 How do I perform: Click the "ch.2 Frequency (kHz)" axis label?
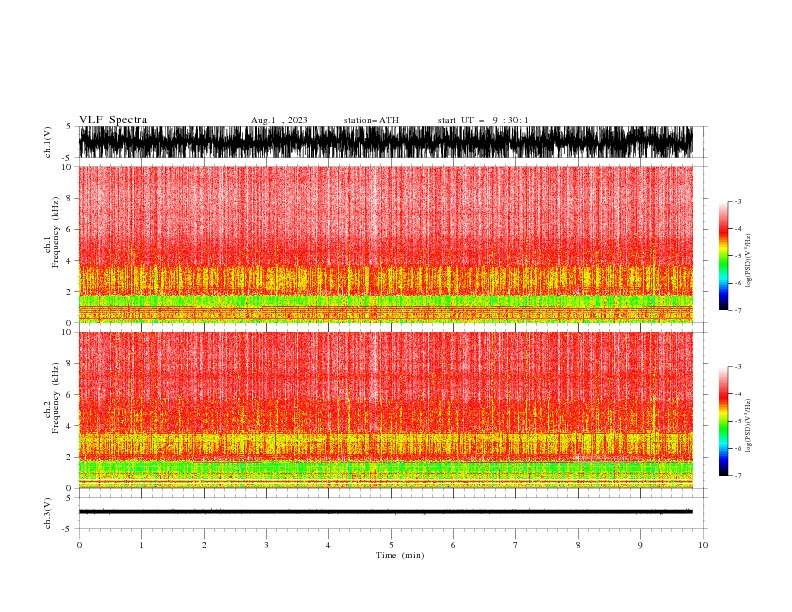click(52, 398)
